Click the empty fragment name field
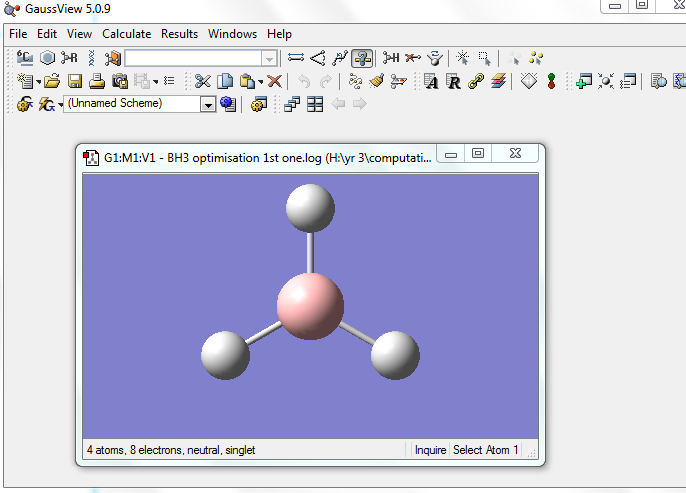686x493 pixels. 193,58
